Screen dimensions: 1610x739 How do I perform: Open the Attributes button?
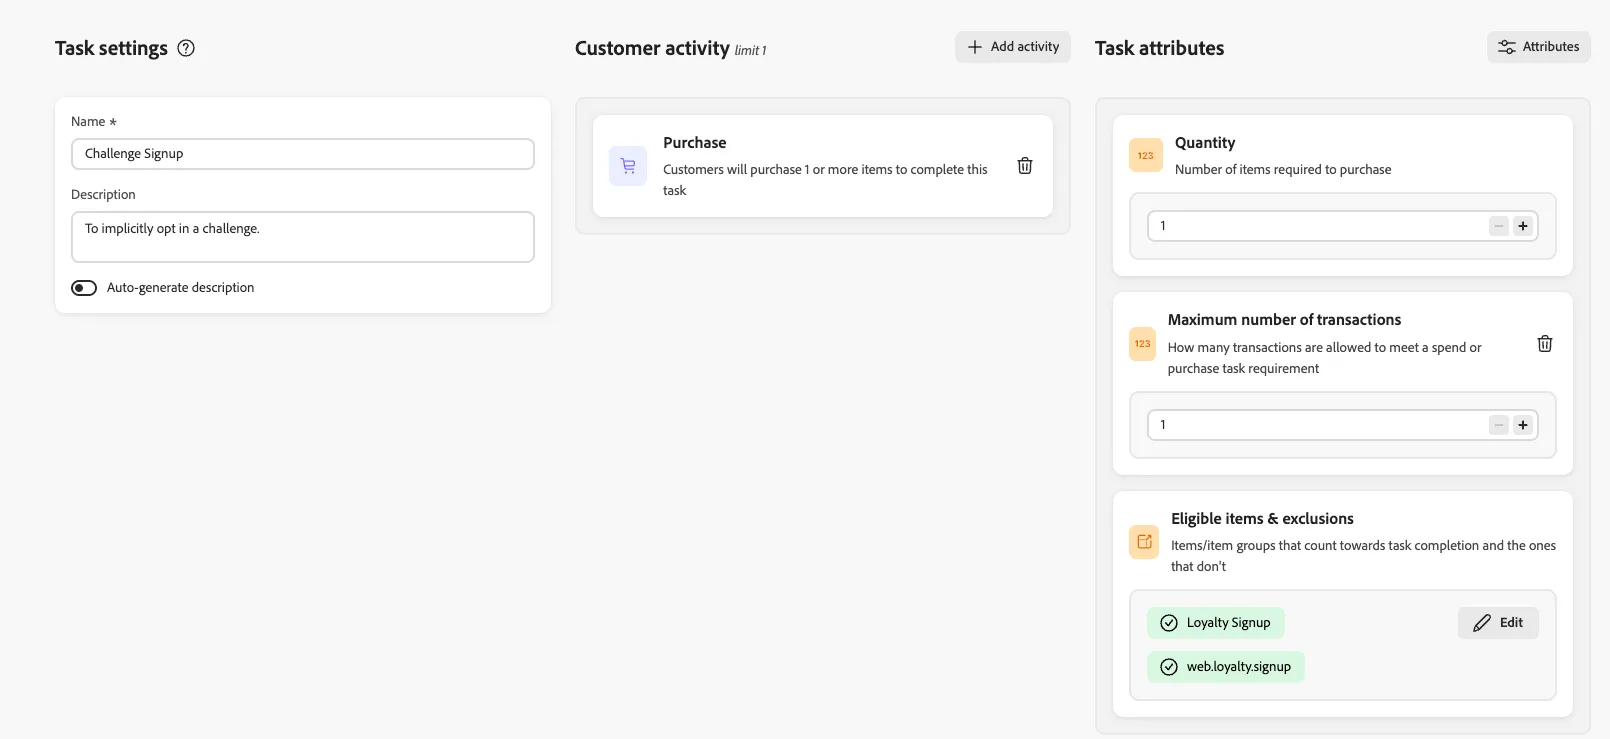1539,47
